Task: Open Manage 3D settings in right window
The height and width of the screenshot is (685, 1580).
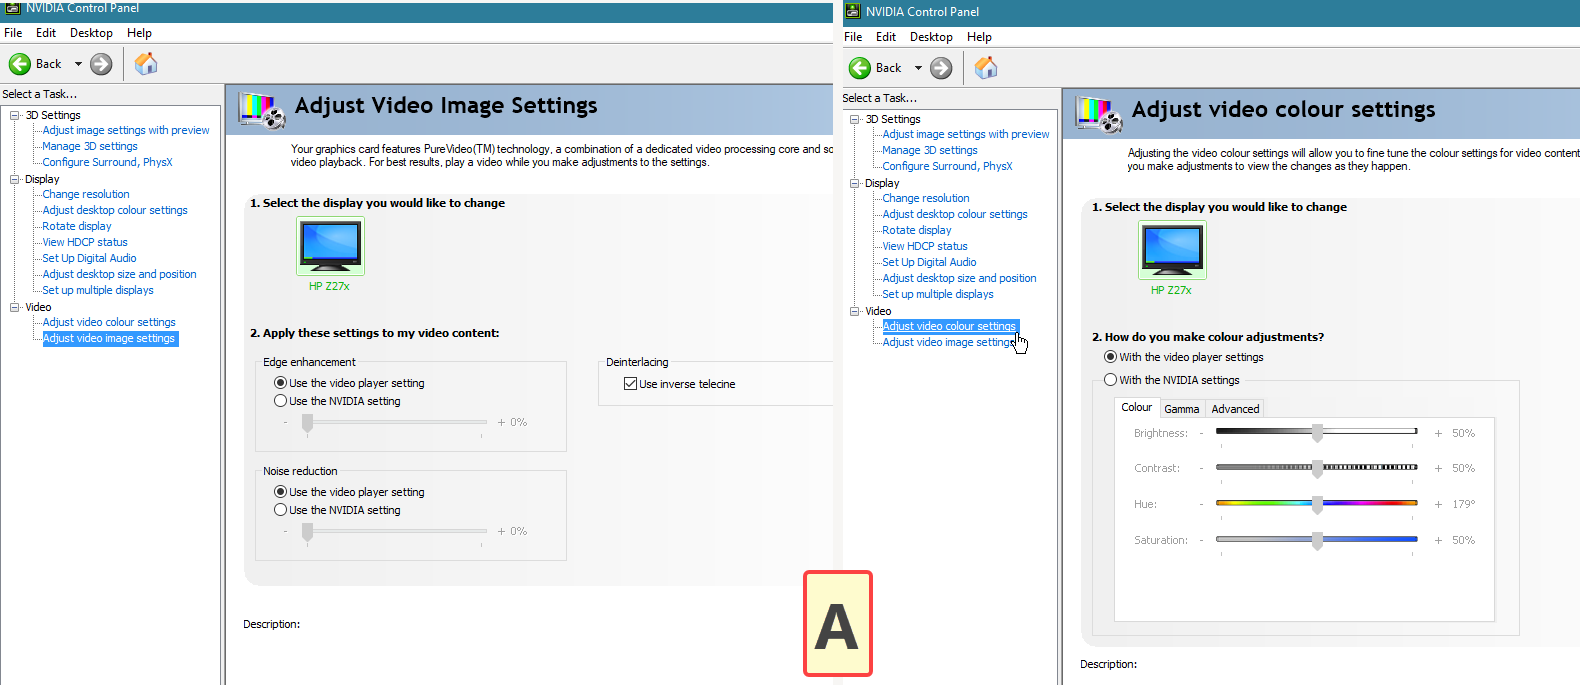Action: pos(930,150)
